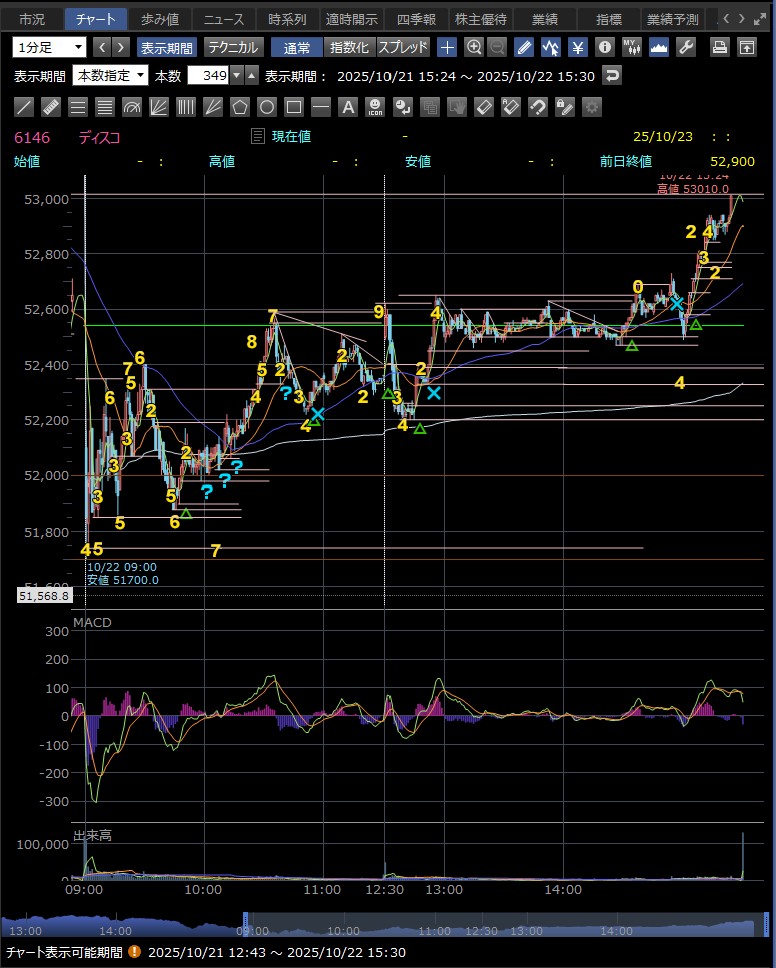Click the 本数 count input field

(x=208, y=76)
